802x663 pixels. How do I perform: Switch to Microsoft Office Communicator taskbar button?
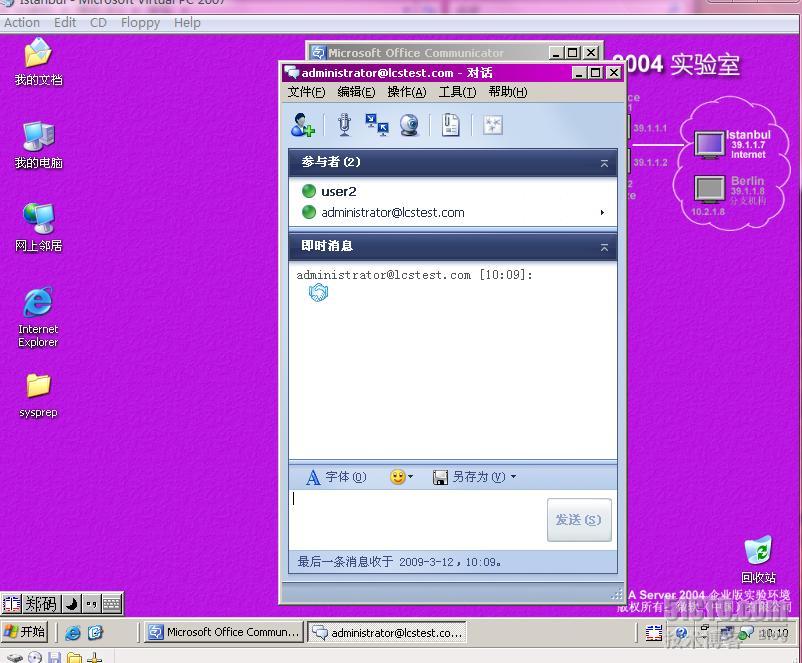tap(224, 632)
